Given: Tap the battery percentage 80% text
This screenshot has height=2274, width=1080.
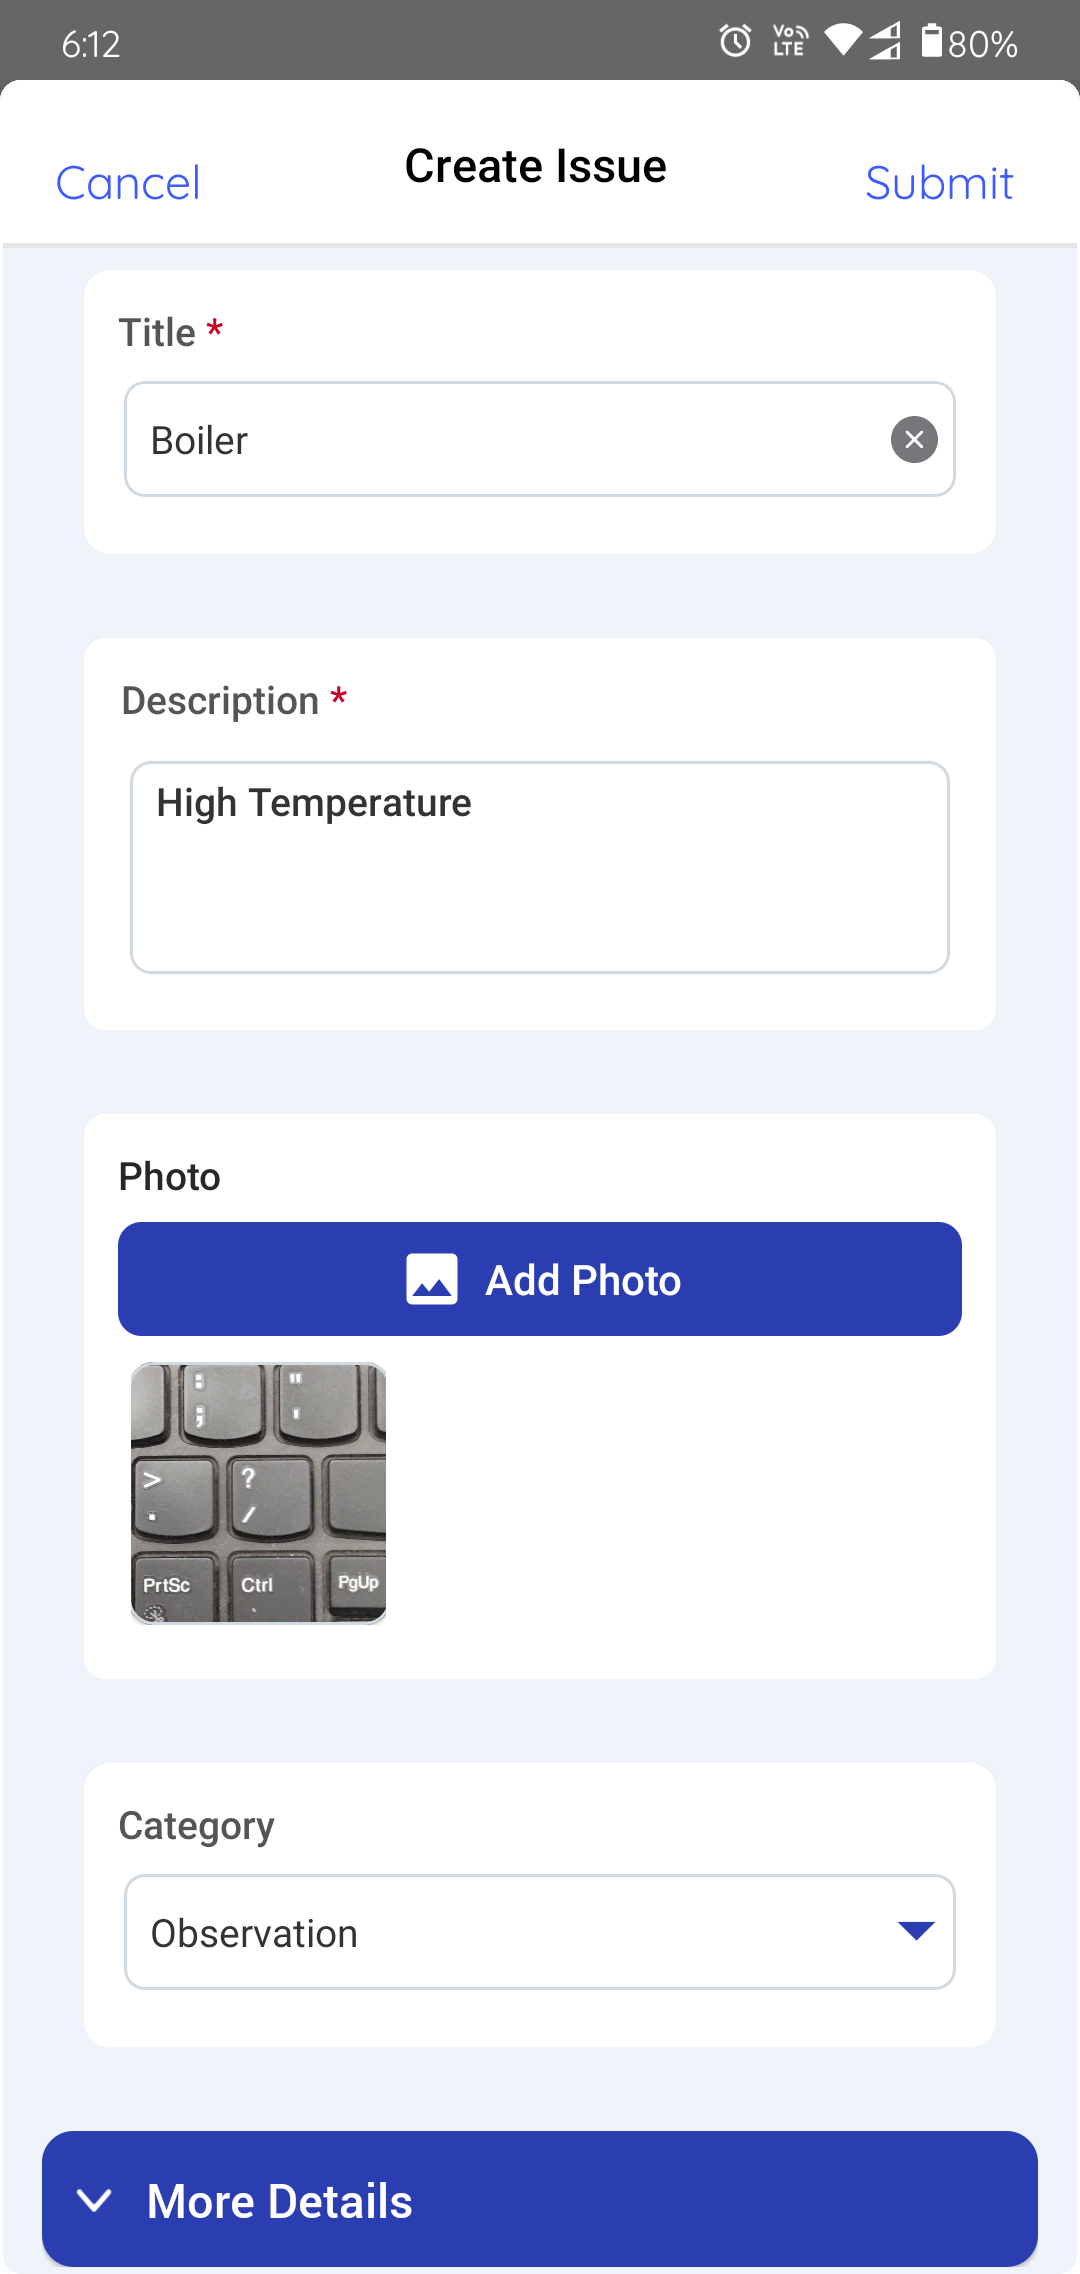Looking at the screenshot, I should pos(982,44).
